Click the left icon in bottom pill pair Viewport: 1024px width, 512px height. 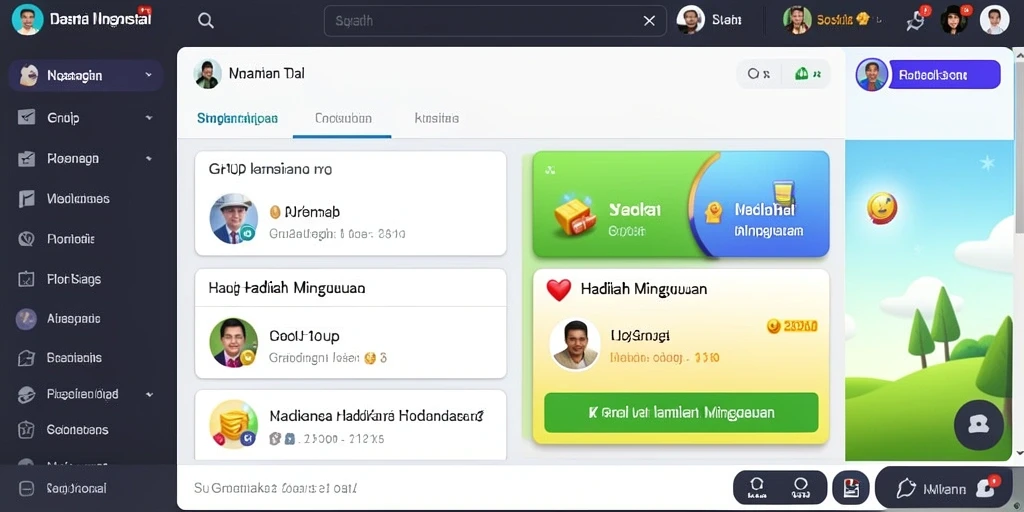757,487
